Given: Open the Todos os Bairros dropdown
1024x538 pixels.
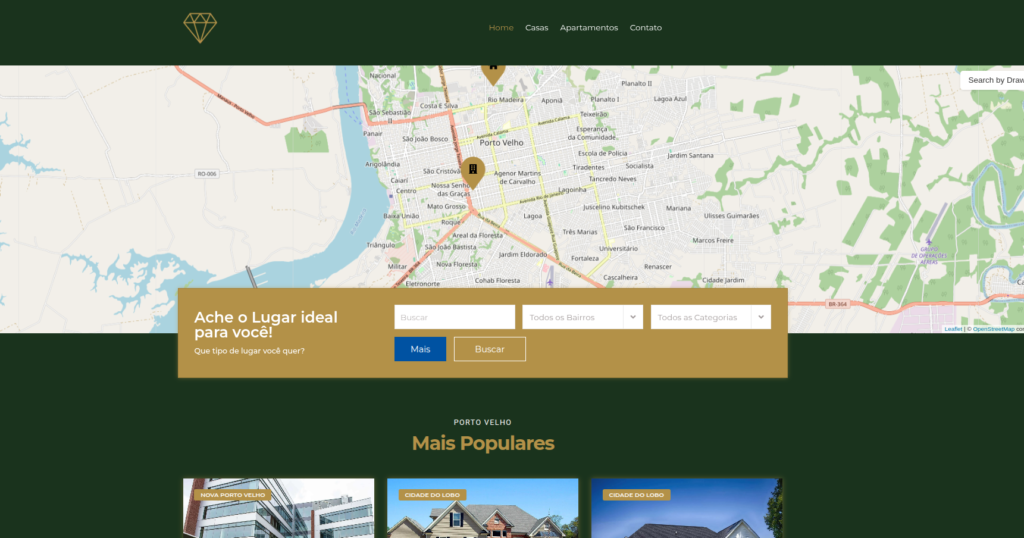Looking at the screenshot, I should click(582, 317).
